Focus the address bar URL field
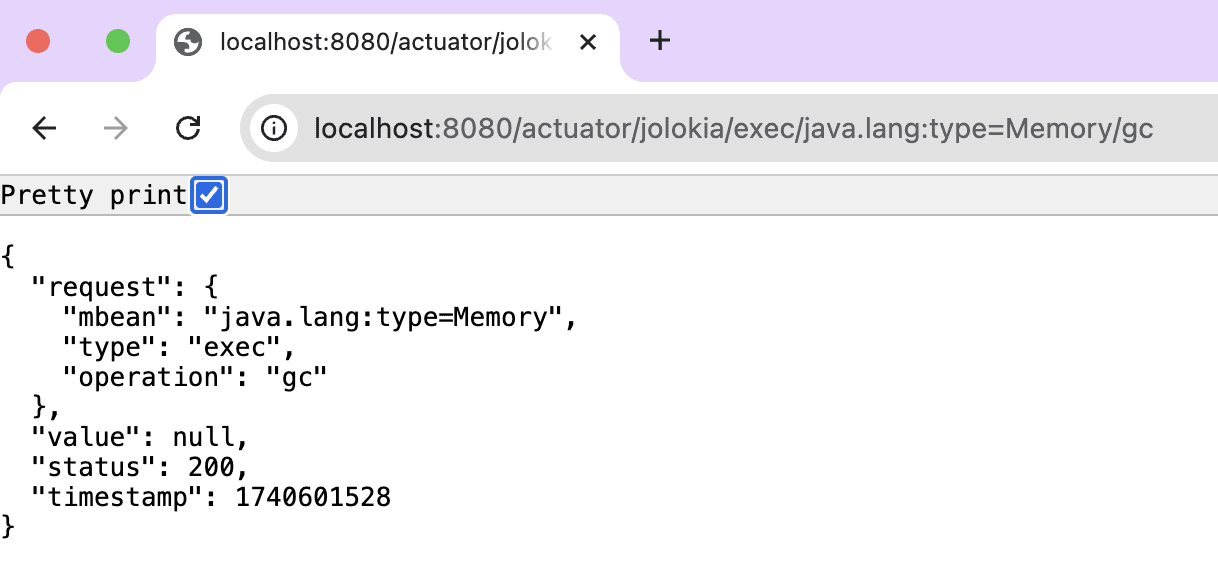1218x570 pixels. (733, 128)
